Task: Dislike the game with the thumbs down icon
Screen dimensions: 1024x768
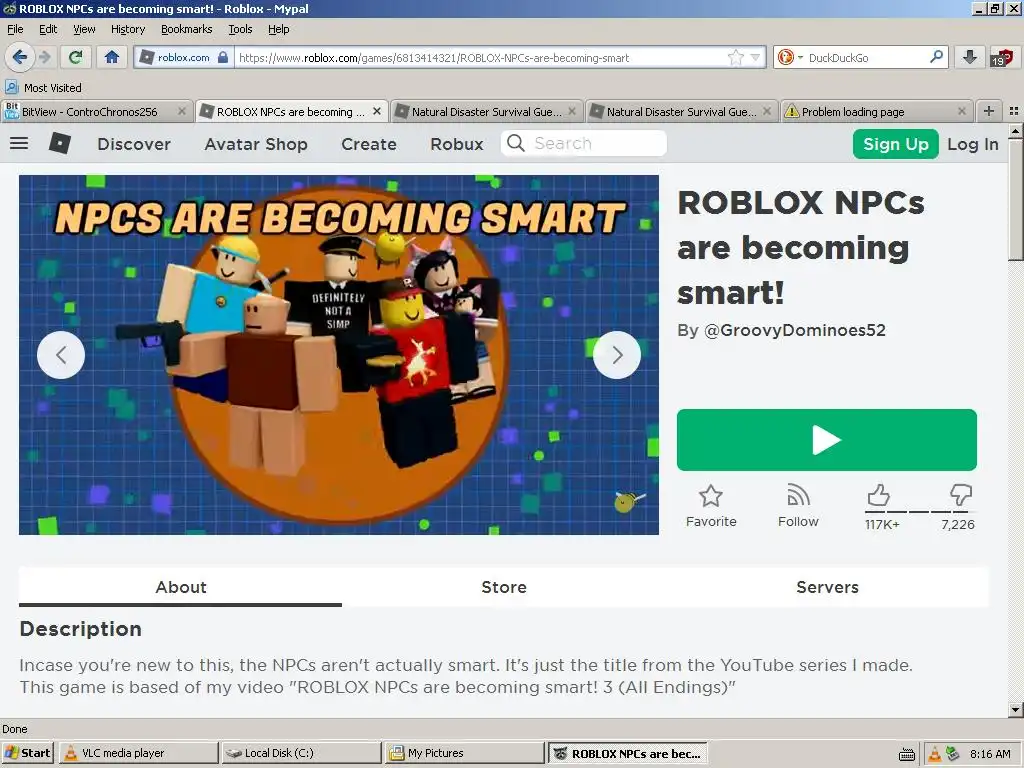Action: point(961,496)
